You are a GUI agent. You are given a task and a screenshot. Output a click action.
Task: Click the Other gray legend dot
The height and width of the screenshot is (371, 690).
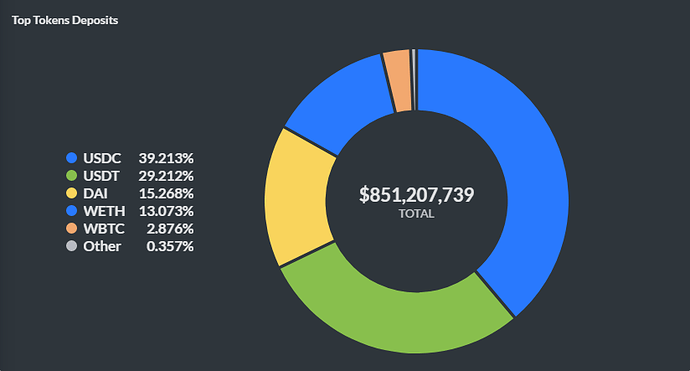click(x=71, y=246)
